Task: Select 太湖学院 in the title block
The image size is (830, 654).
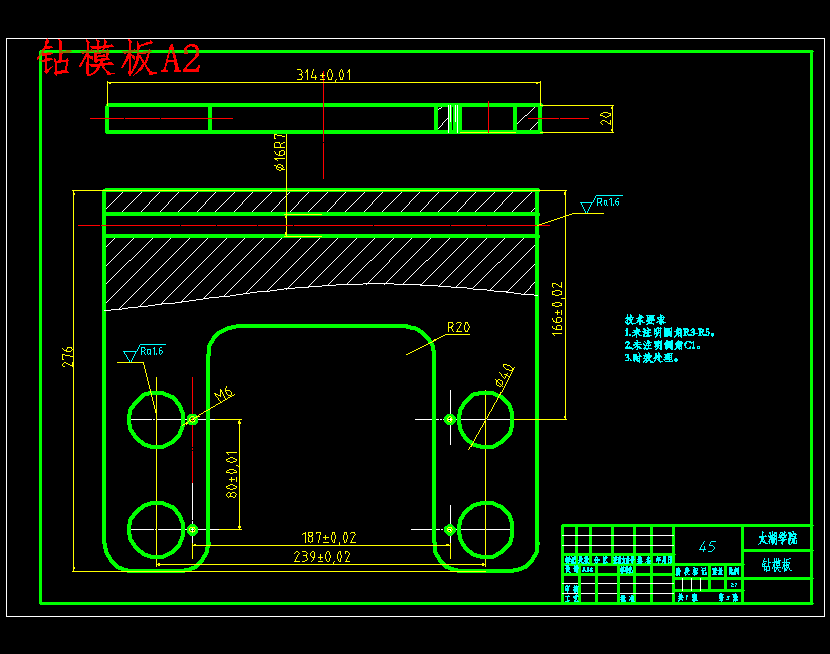Action: (x=777, y=539)
